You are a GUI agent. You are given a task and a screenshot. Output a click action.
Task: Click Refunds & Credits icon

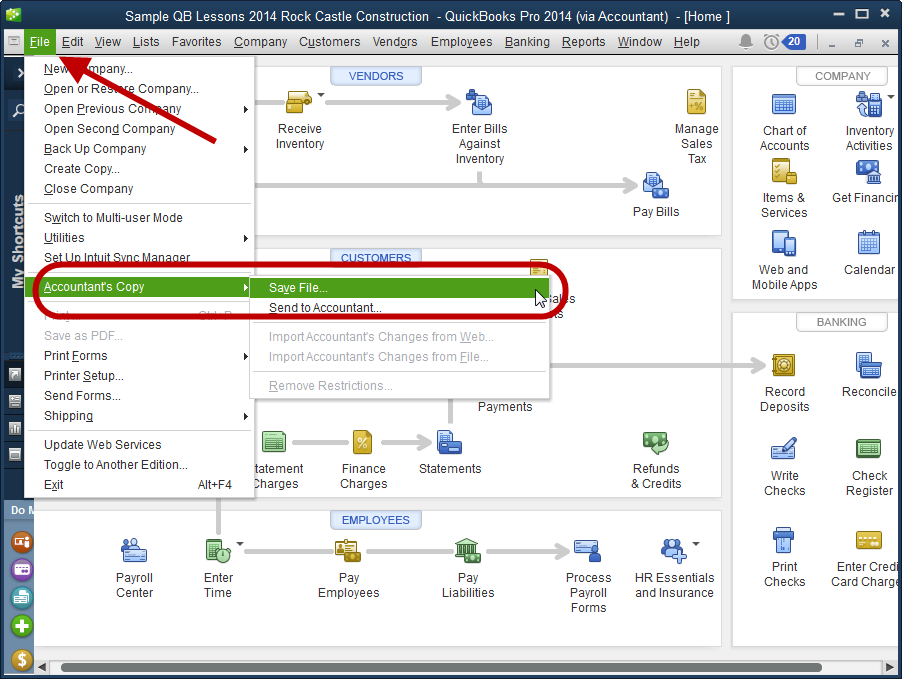[655, 443]
